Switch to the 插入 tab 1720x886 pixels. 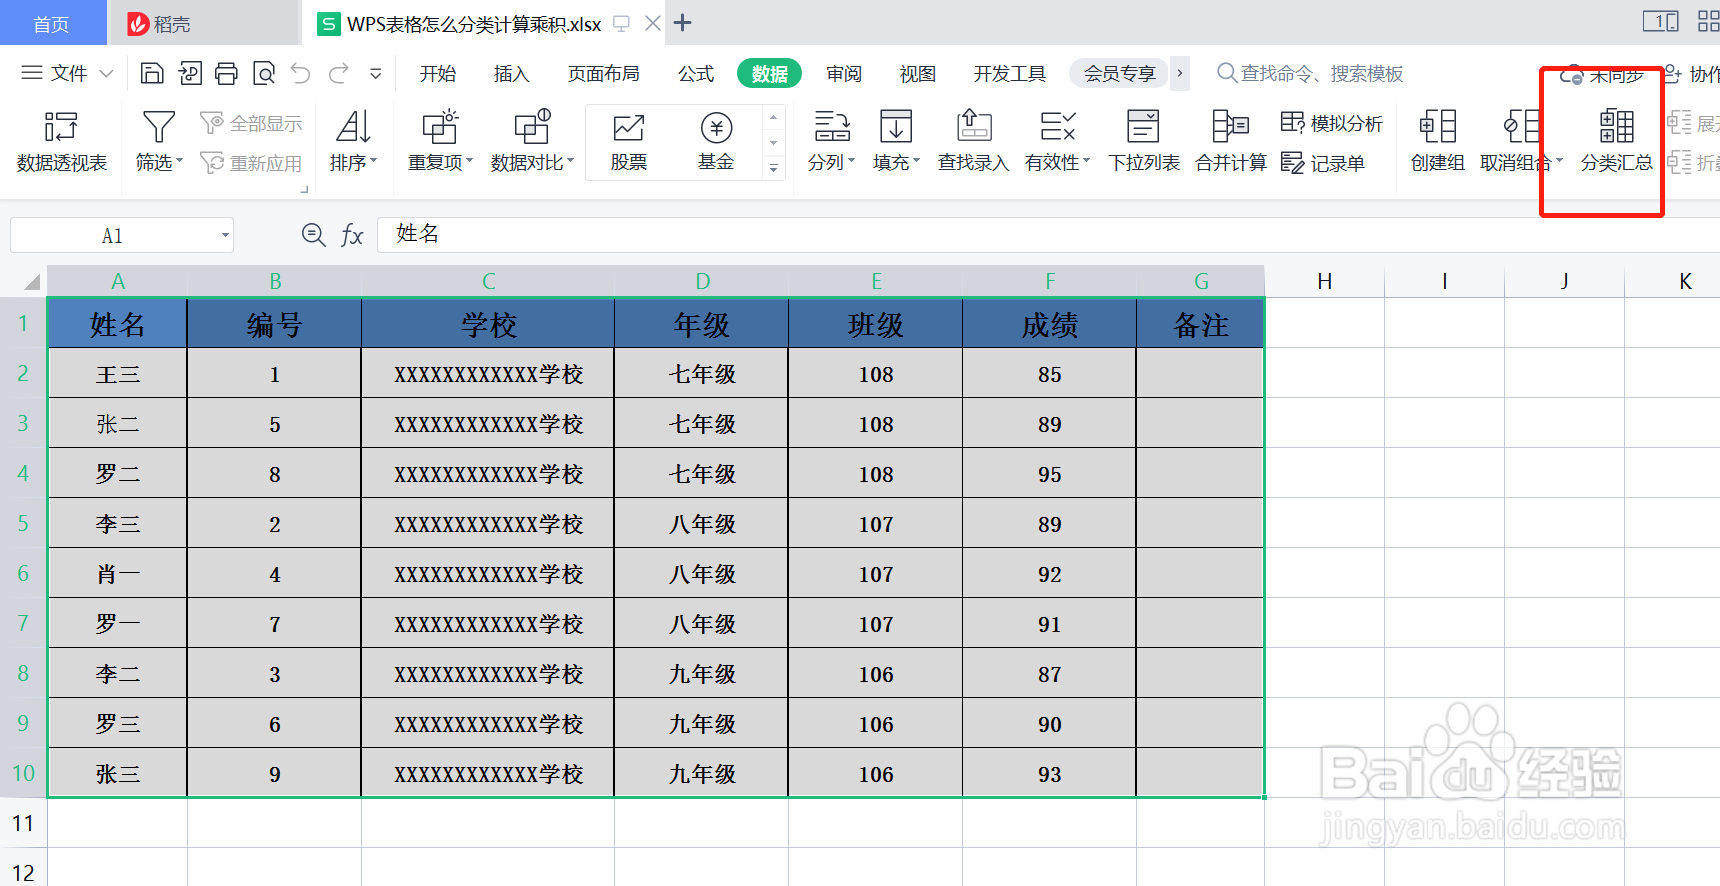point(512,74)
